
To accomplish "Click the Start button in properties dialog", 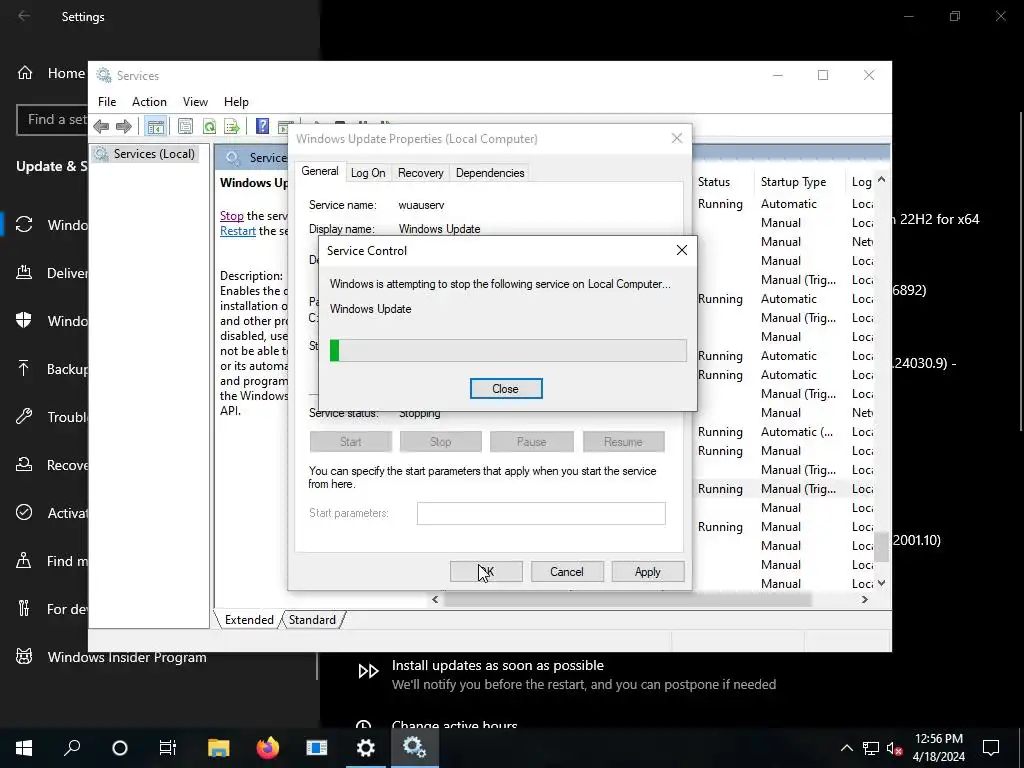I will coord(351,441).
